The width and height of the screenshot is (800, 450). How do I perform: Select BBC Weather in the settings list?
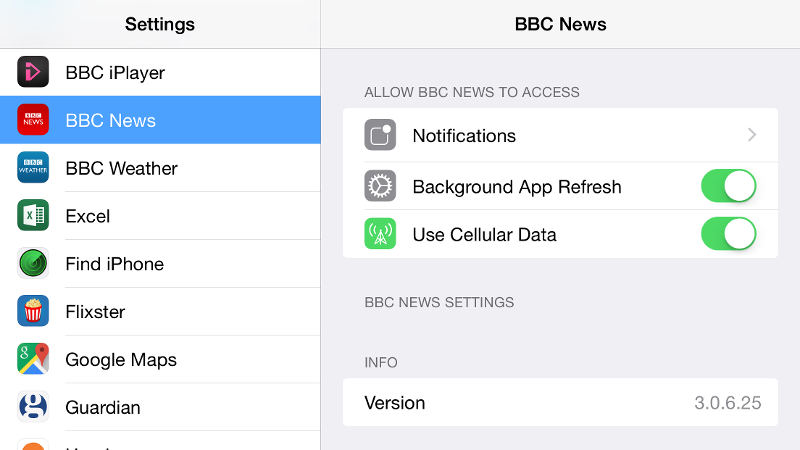click(160, 168)
